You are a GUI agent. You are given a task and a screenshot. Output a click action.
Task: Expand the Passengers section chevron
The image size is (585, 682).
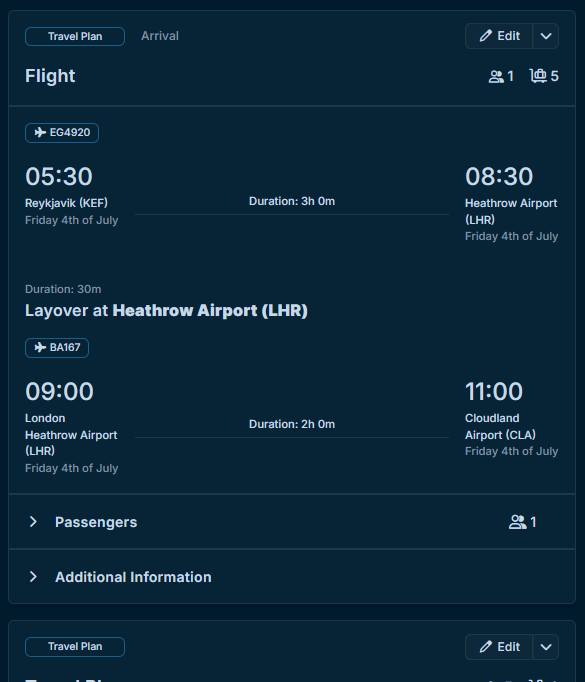tap(33, 522)
